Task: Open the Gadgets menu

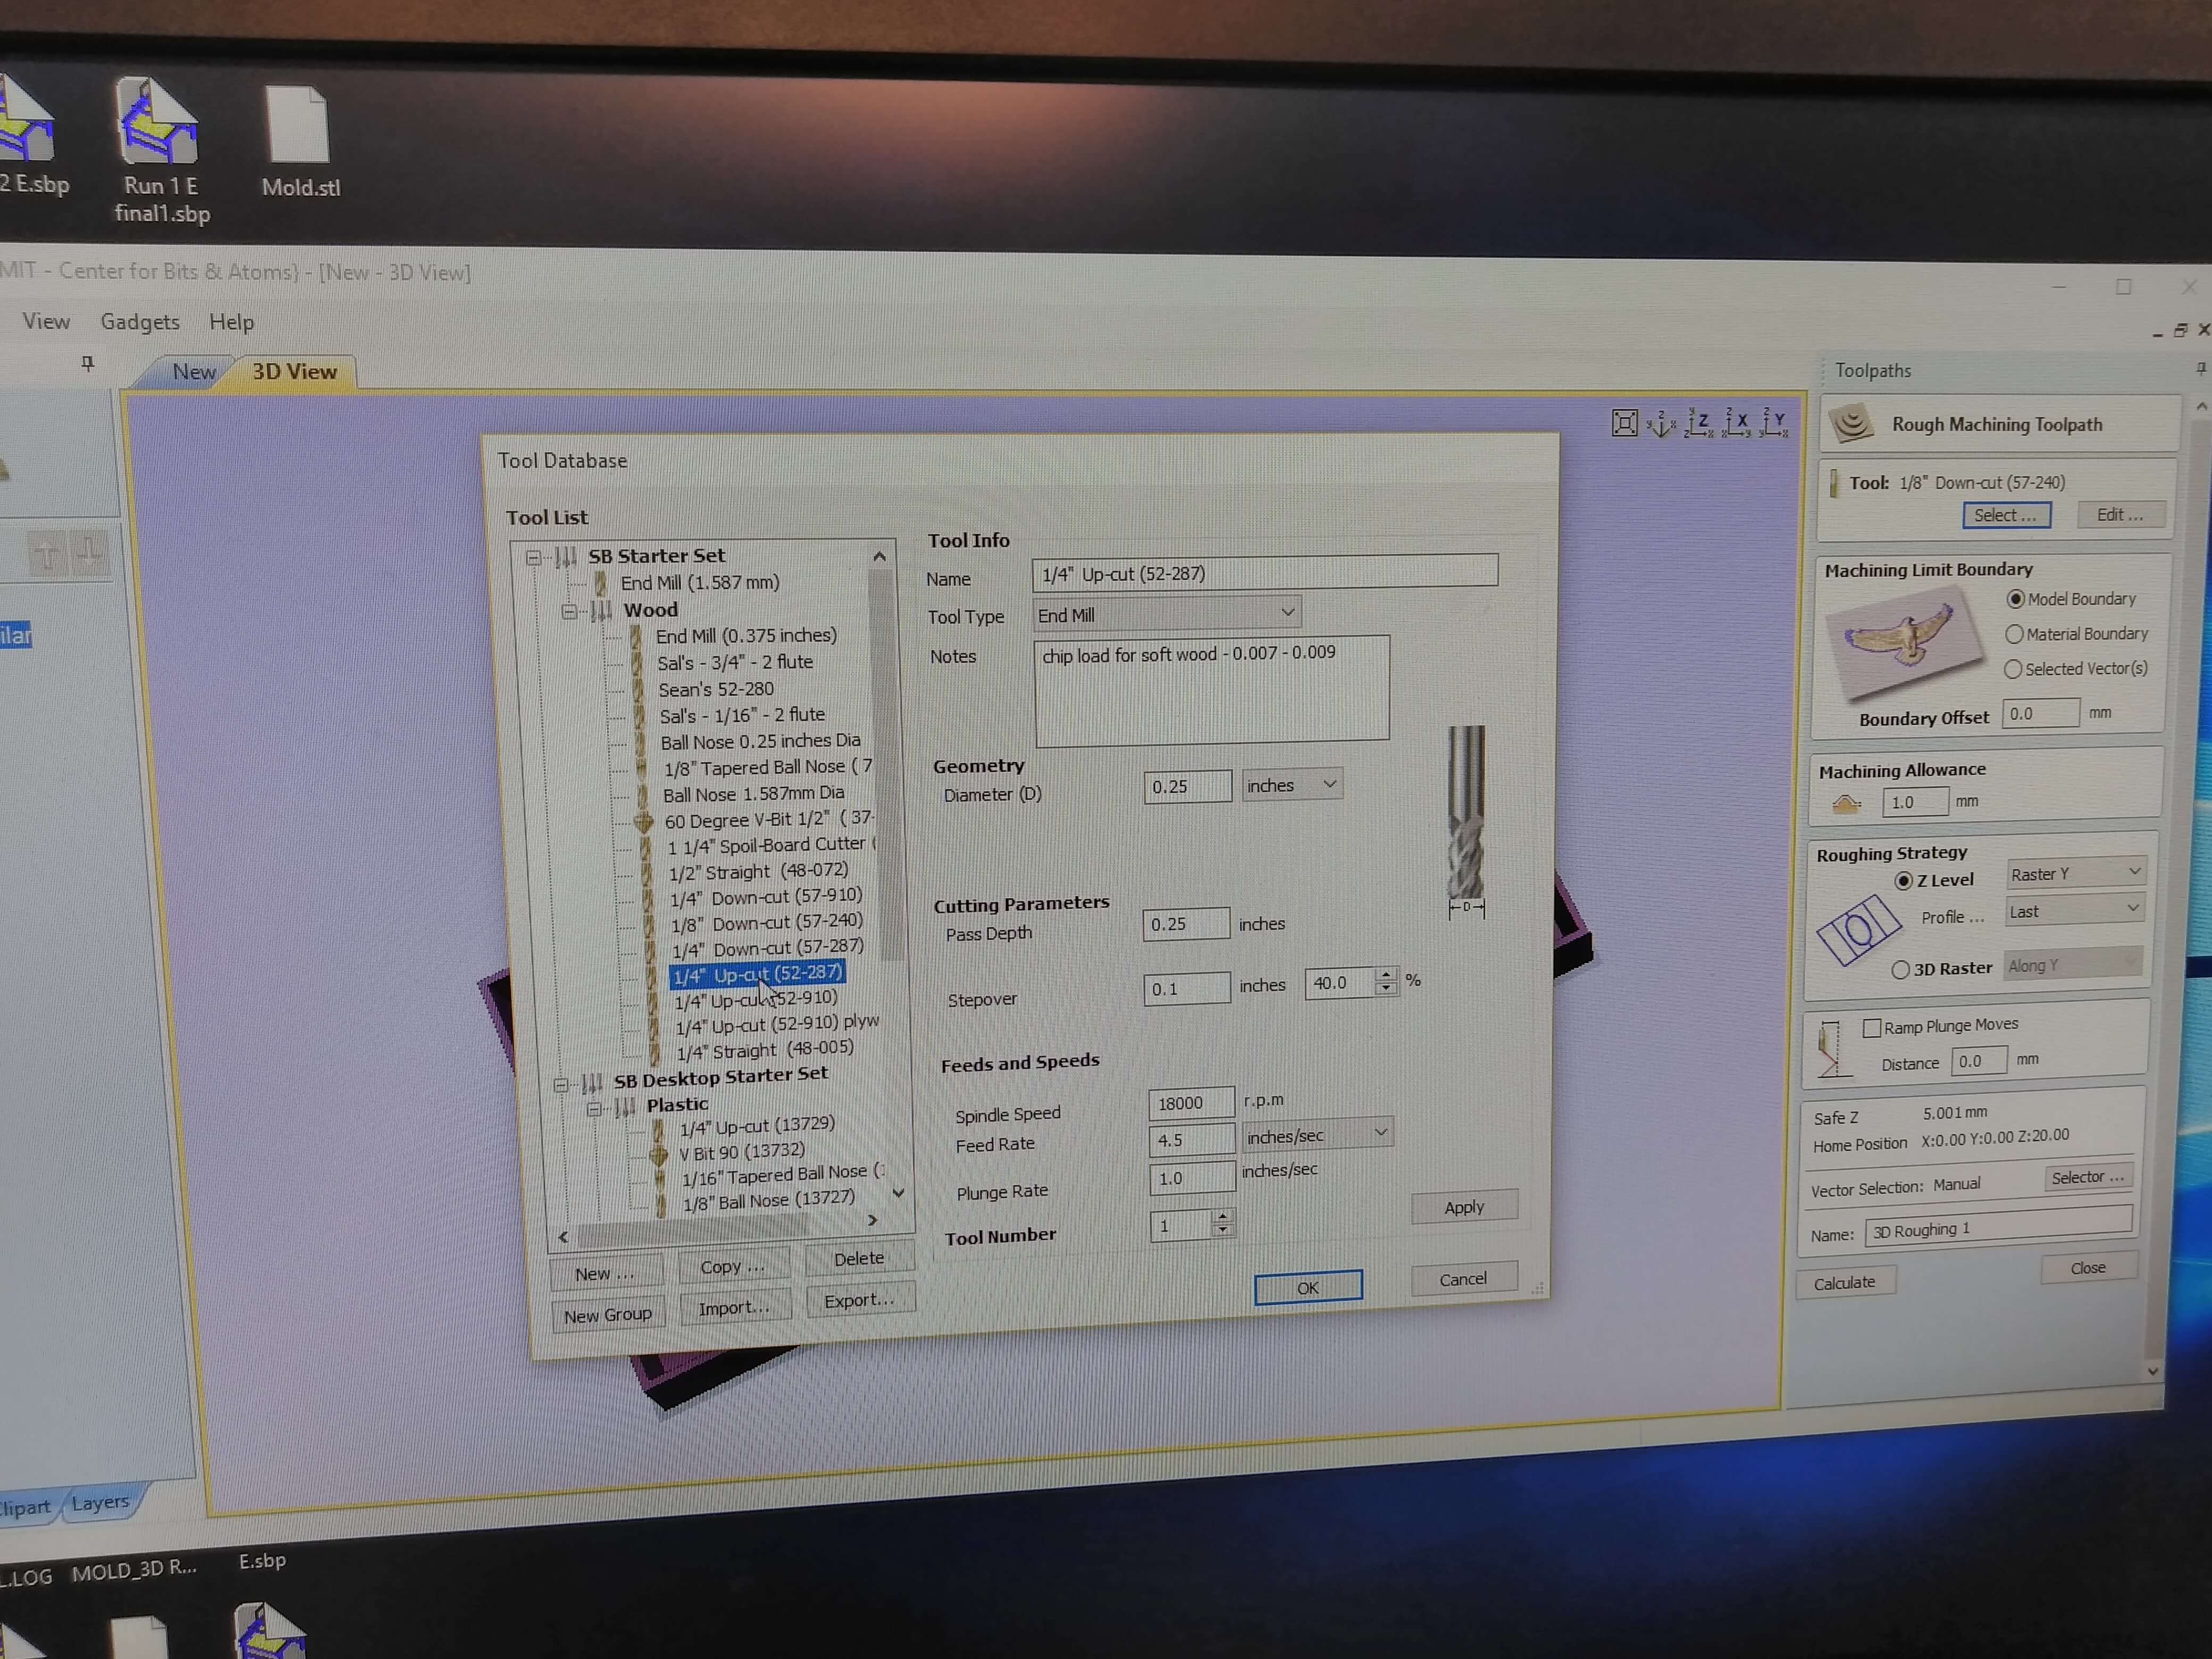Action: (139, 322)
